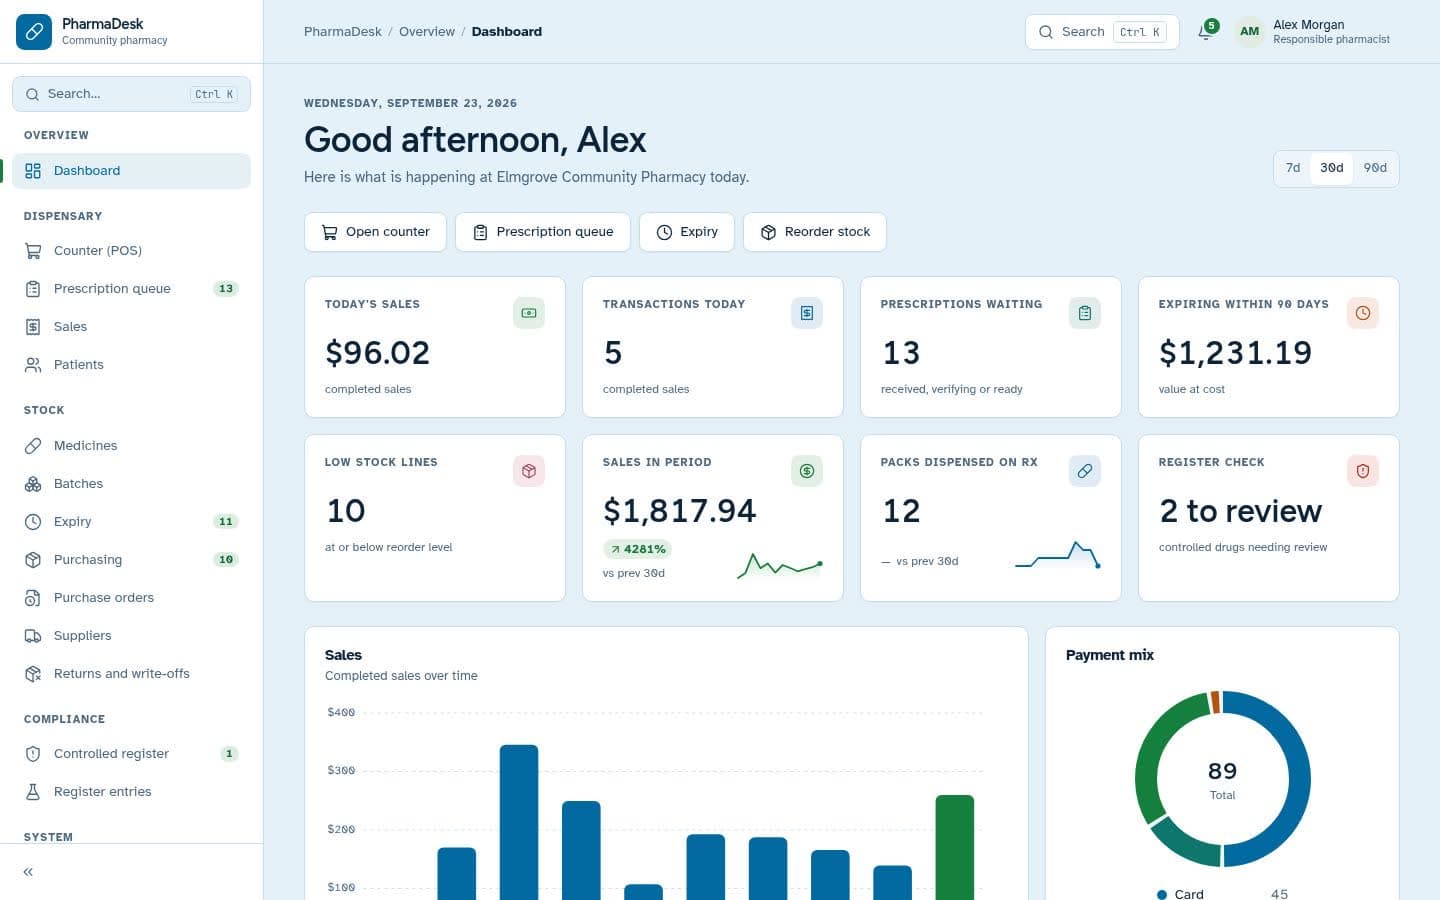Click the Low Stock Lines box icon
The height and width of the screenshot is (900, 1440).
(529, 471)
